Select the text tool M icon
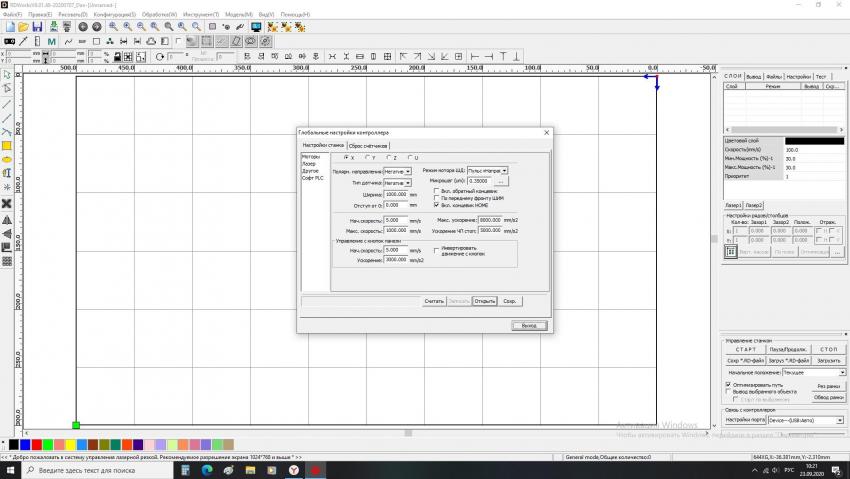The image size is (850, 479). pos(53,42)
